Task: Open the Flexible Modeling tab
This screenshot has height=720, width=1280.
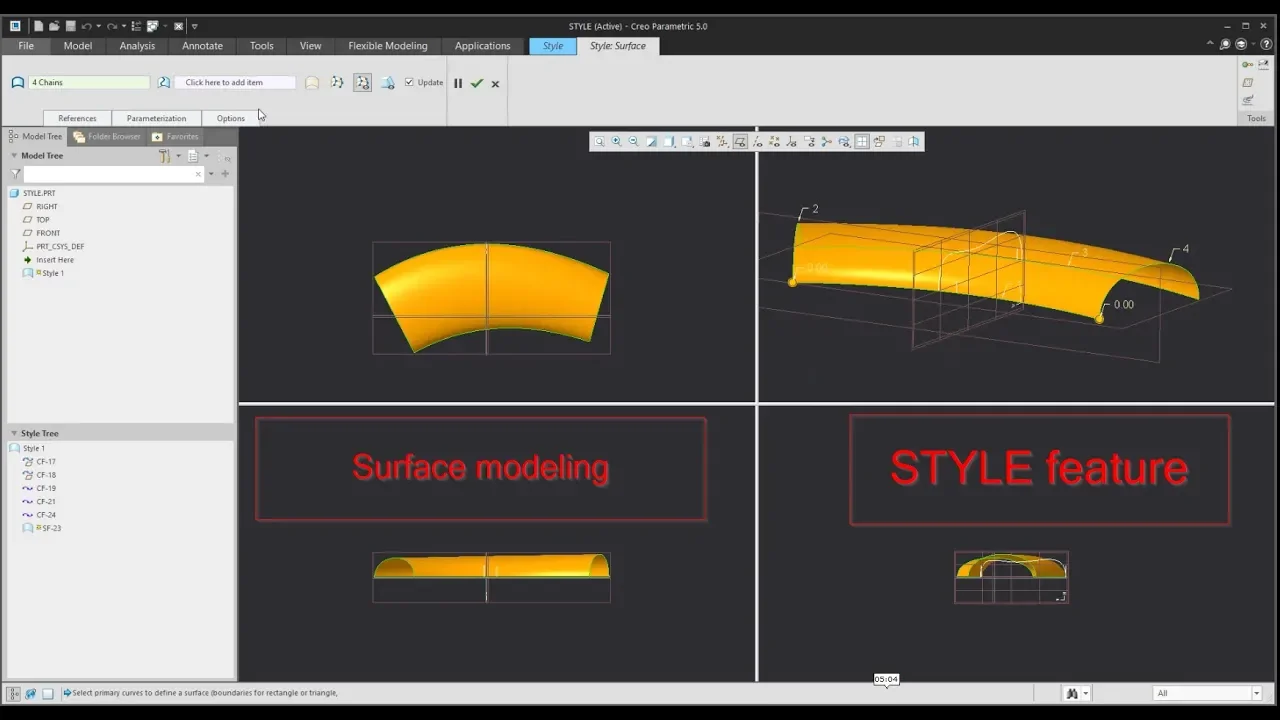Action: click(x=387, y=46)
